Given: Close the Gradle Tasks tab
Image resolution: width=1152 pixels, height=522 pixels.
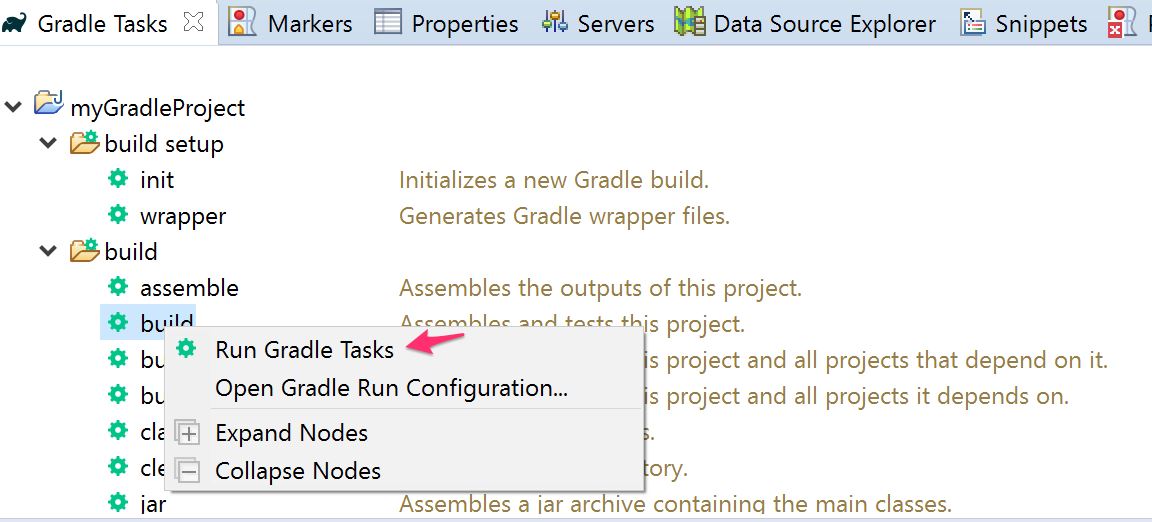Looking at the screenshot, I should [x=193, y=22].
